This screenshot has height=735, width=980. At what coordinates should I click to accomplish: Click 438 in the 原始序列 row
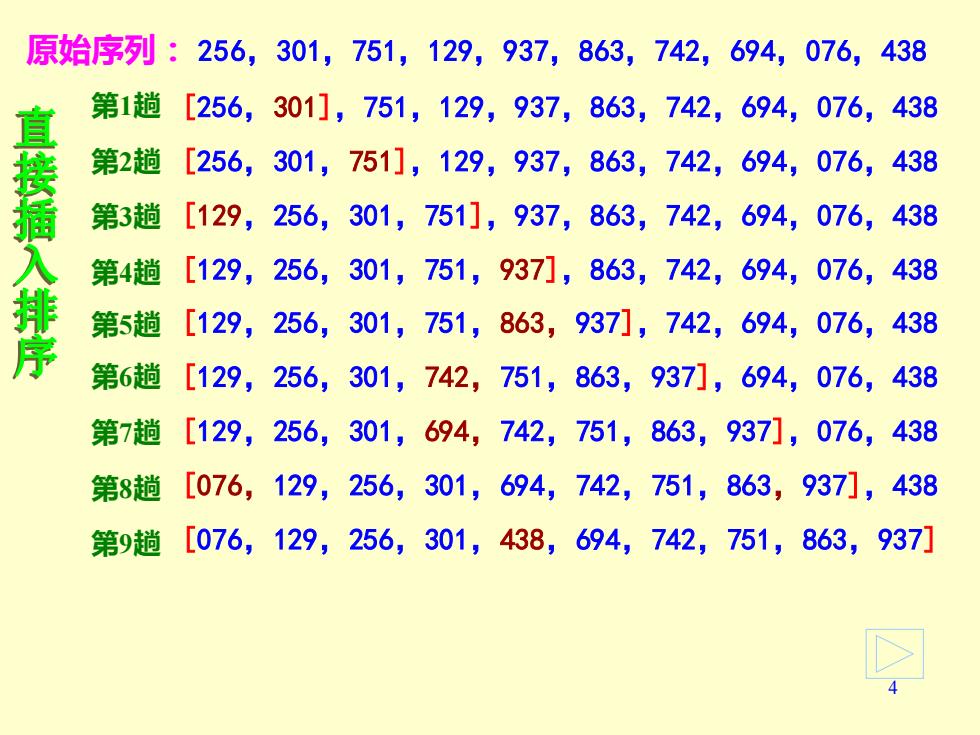tap(904, 51)
